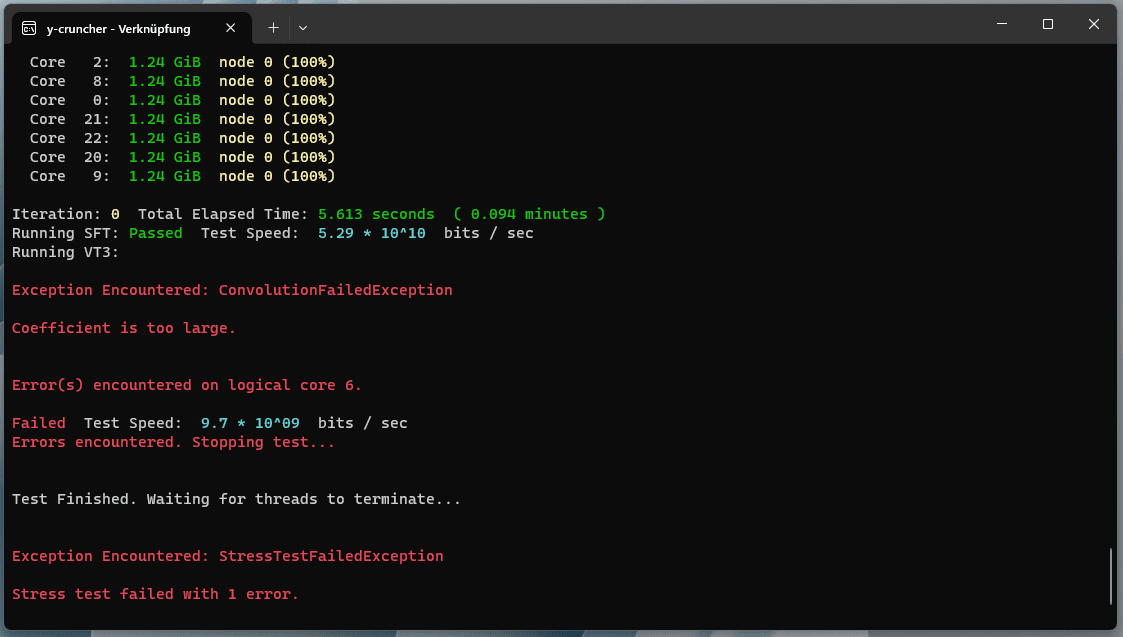Click the 'Test Finished. Waiting for threads' line
Viewport: 1123px width, 637px height.
(x=236, y=499)
